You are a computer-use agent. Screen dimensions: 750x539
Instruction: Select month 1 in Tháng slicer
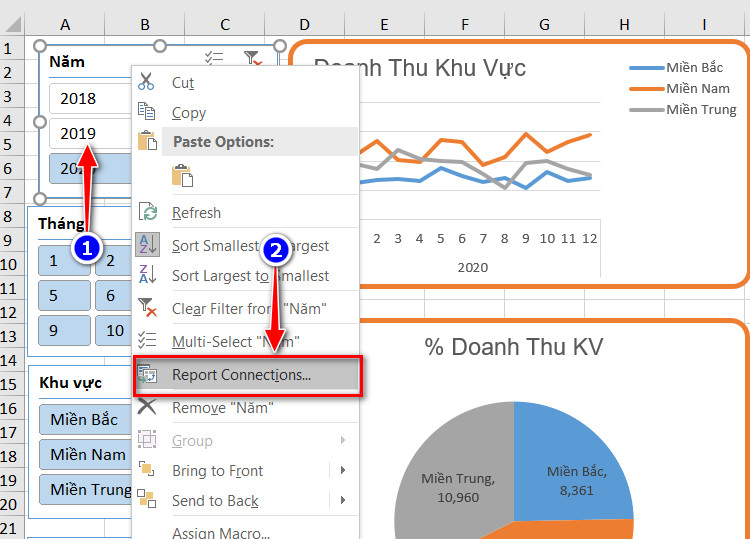click(x=64, y=261)
